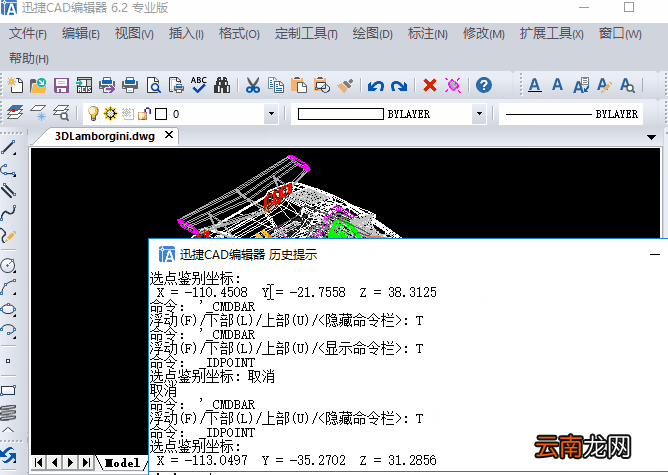Screen dimensions: 668x475
Task: Switch to the Model layout tab
Action: click(122, 462)
